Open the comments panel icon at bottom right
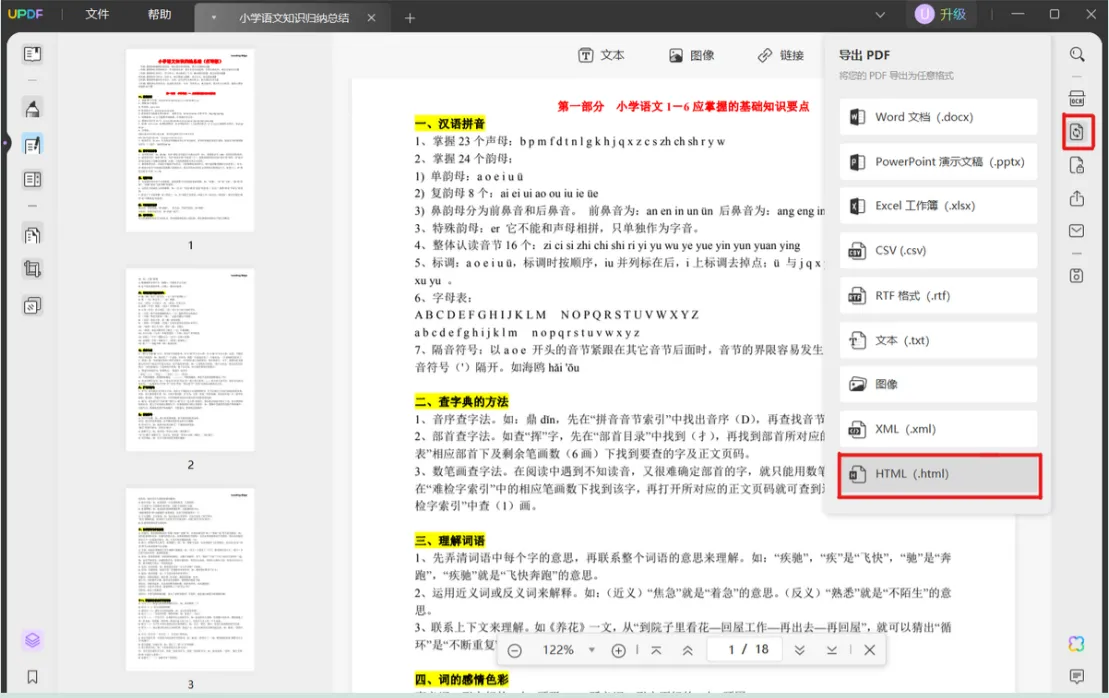This screenshot has height=698, width=1109. pyautogui.click(x=1076, y=677)
